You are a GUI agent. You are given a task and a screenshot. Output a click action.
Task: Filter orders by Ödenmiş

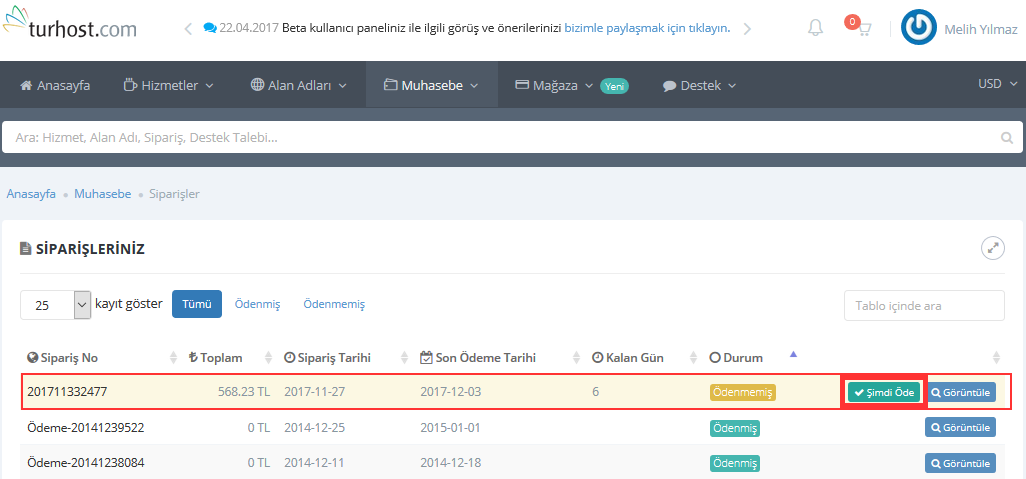click(x=257, y=304)
